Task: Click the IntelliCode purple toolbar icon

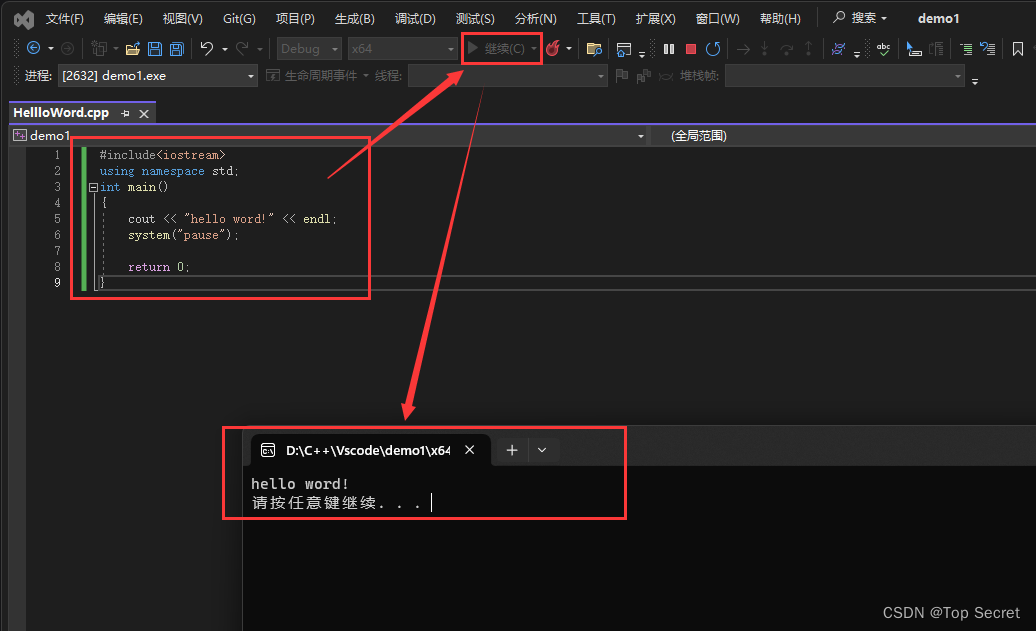Action: click(838, 49)
